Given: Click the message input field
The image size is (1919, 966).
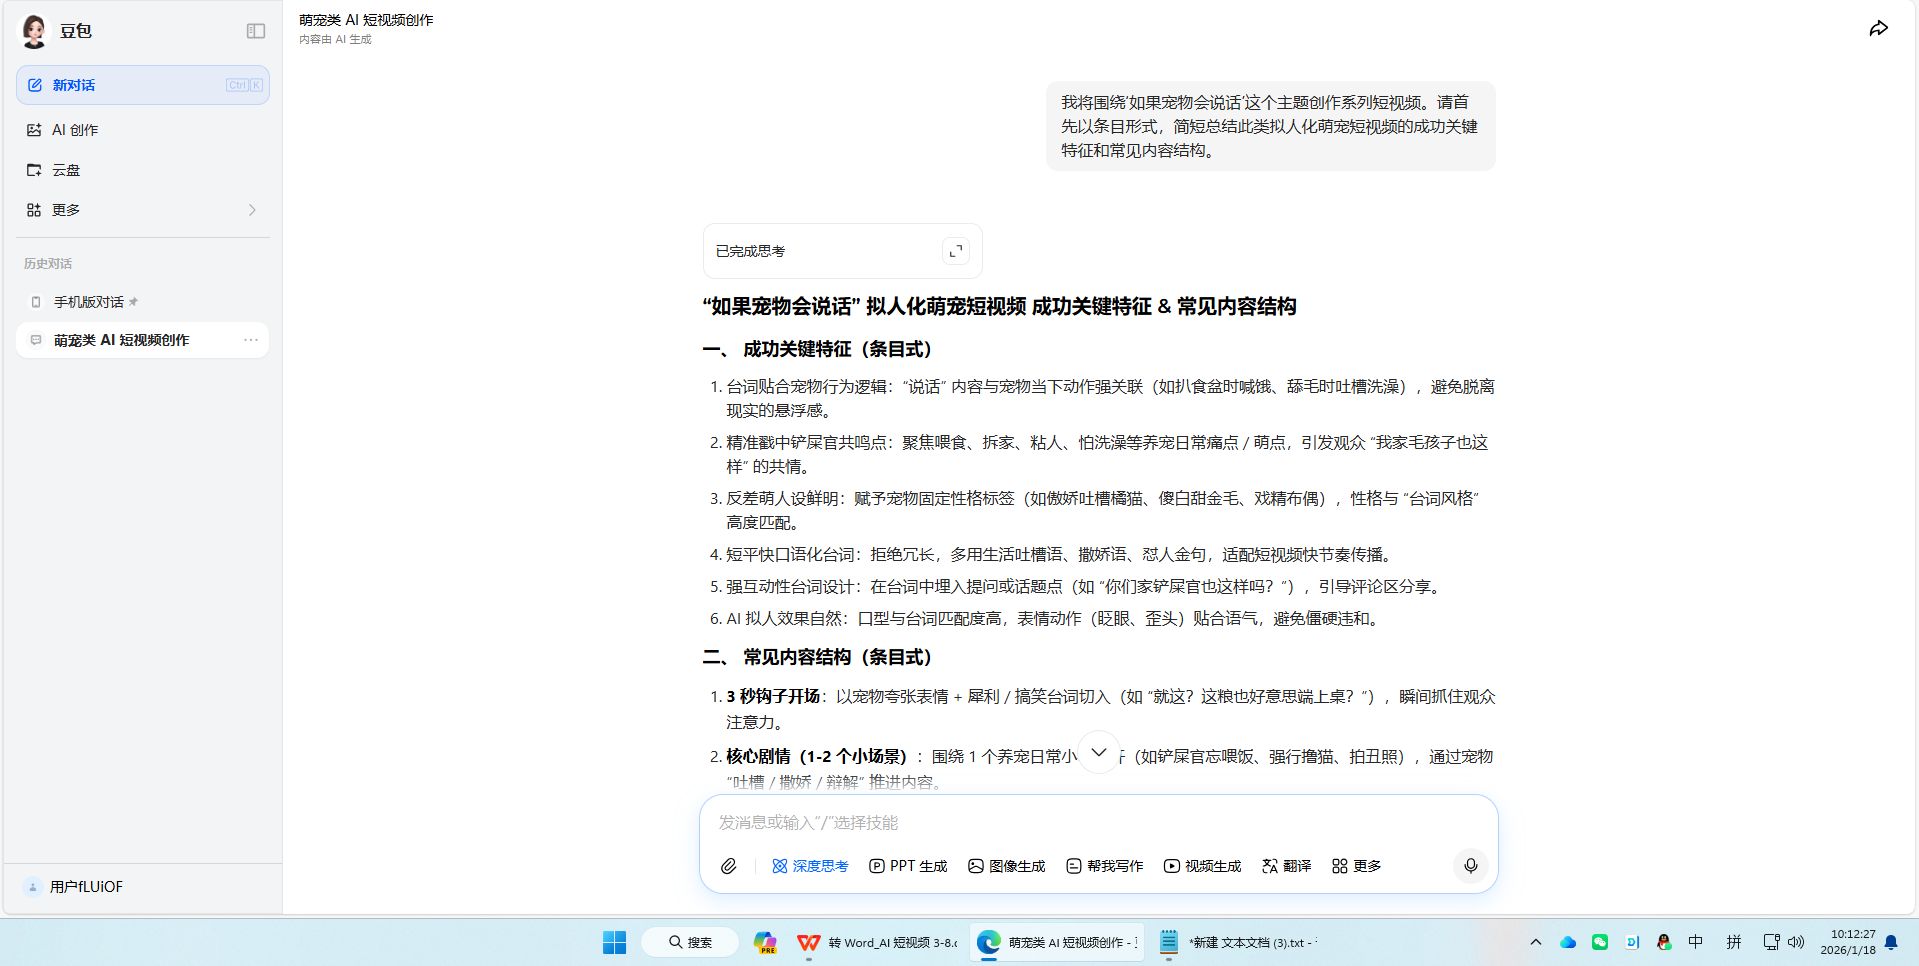Looking at the screenshot, I should pos(1000,822).
